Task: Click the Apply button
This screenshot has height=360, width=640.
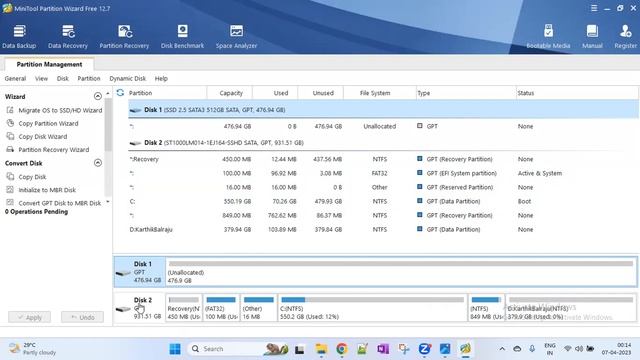Action: pos(29,317)
